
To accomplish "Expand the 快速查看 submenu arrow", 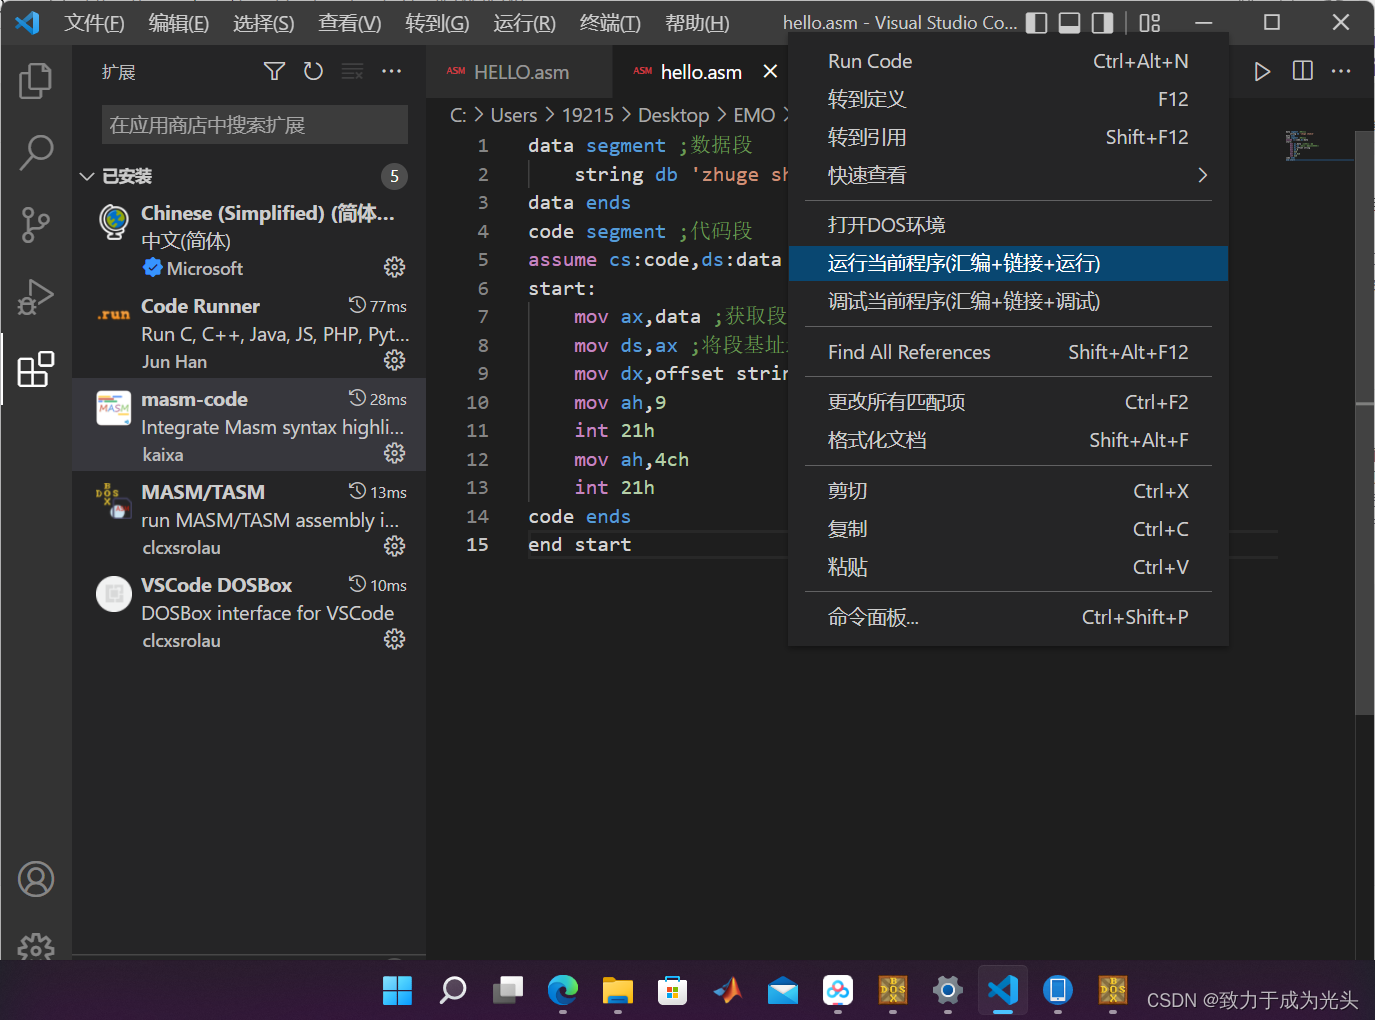I will click(x=1202, y=175).
